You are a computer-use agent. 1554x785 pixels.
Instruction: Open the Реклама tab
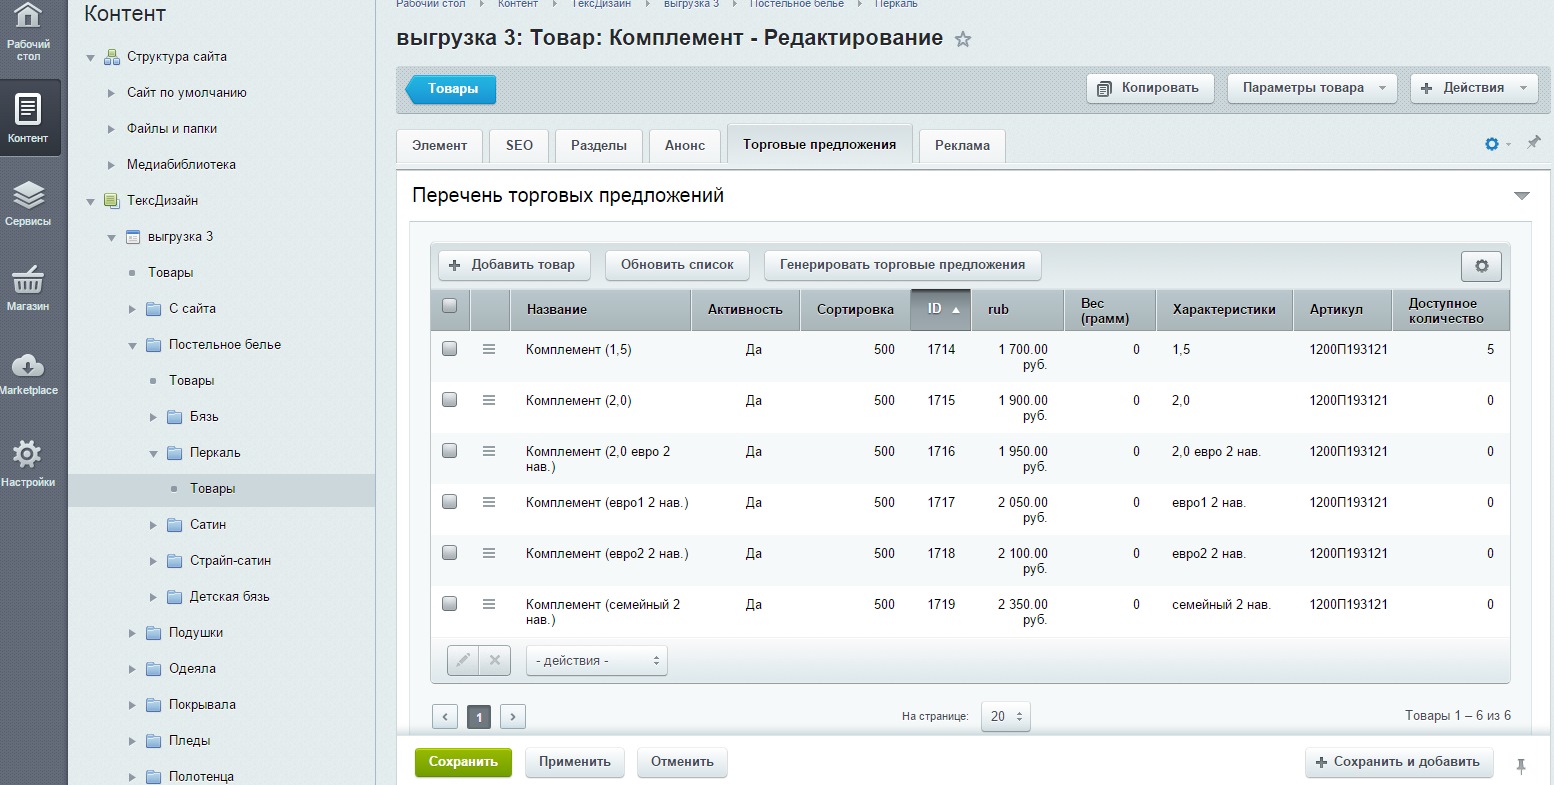pyautogui.click(x=962, y=145)
